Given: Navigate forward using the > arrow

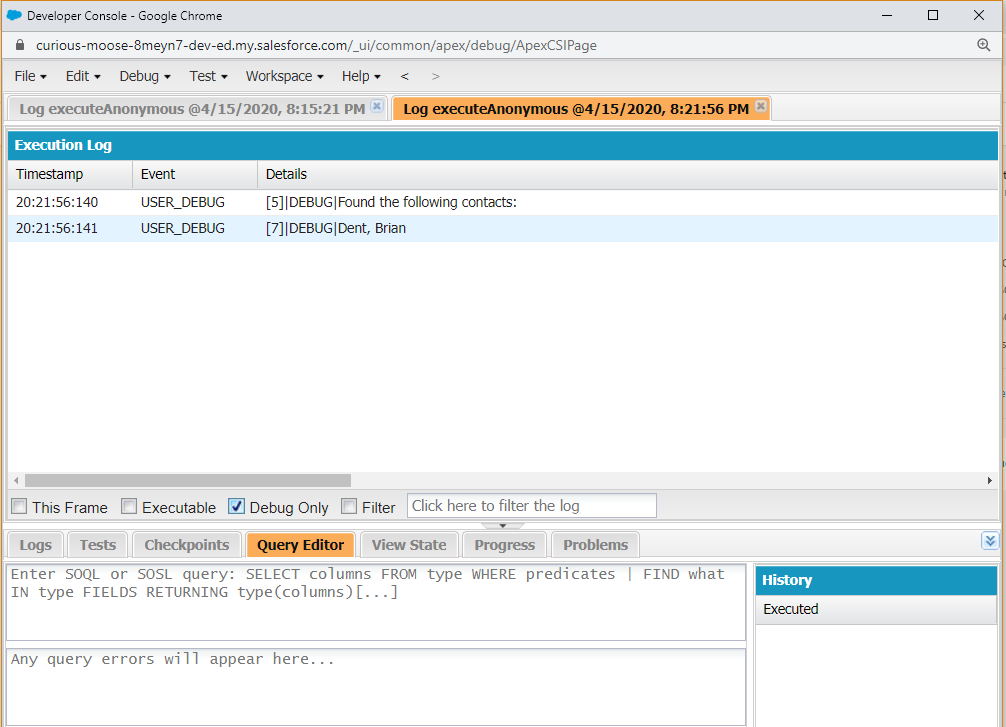Looking at the screenshot, I should [436, 76].
